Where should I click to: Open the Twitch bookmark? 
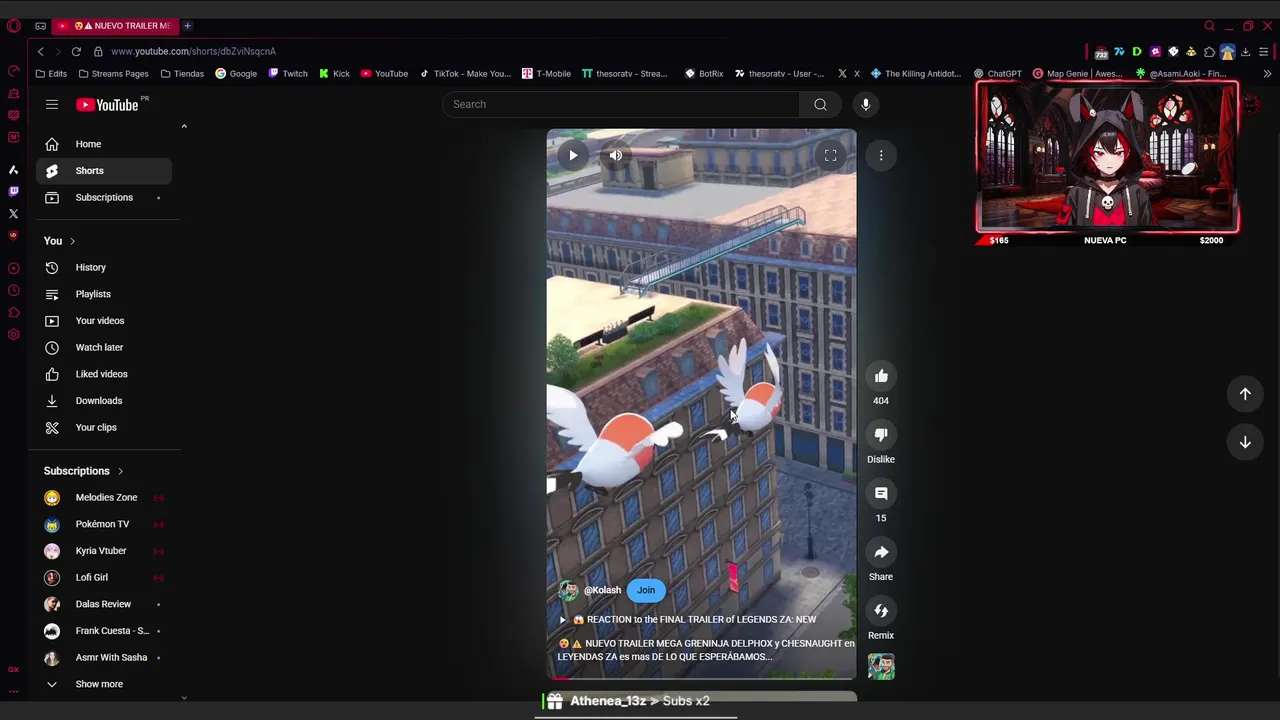point(288,73)
